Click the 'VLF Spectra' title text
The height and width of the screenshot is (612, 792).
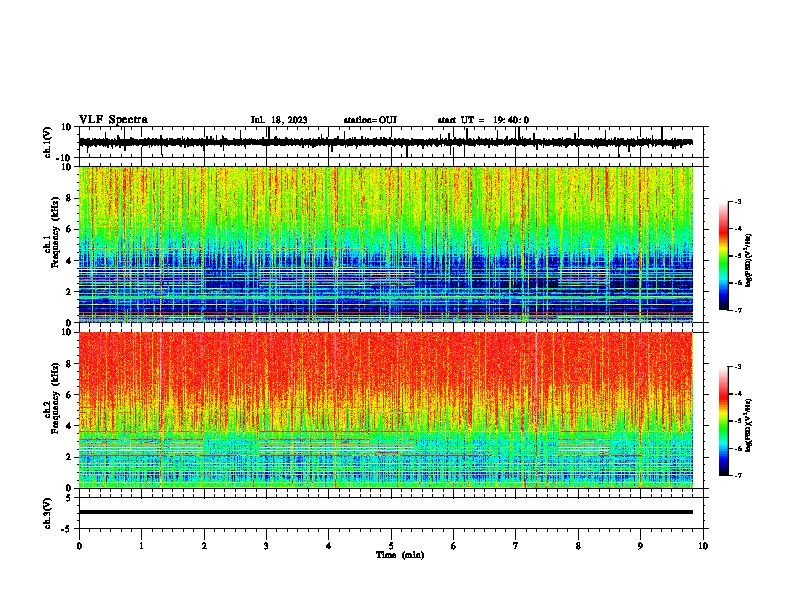(x=113, y=120)
